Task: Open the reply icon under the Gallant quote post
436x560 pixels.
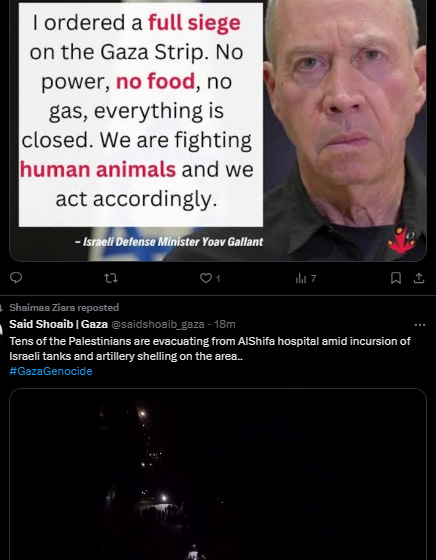Action: (16, 278)
